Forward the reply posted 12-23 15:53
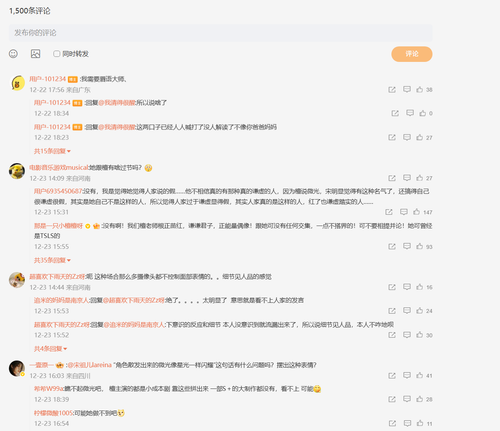Viewport: 500px width, 431px height. (x=392, y=311)
